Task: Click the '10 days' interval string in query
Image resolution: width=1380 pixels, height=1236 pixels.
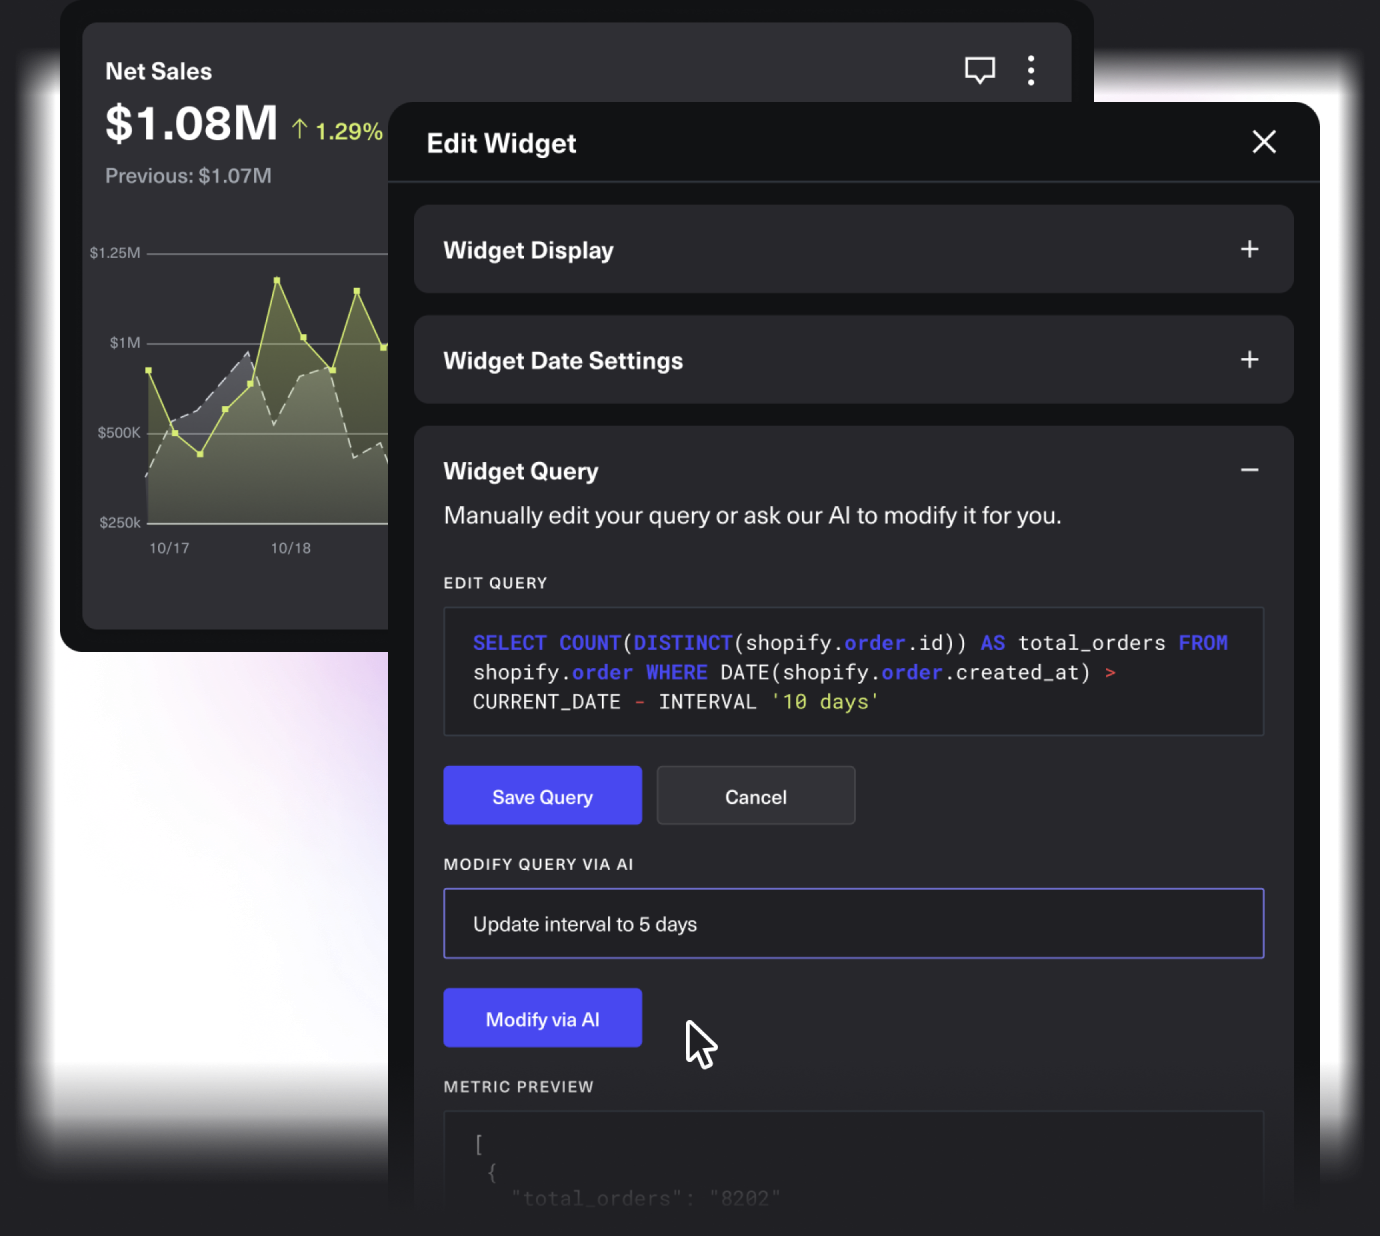Action: pos(825,702)
